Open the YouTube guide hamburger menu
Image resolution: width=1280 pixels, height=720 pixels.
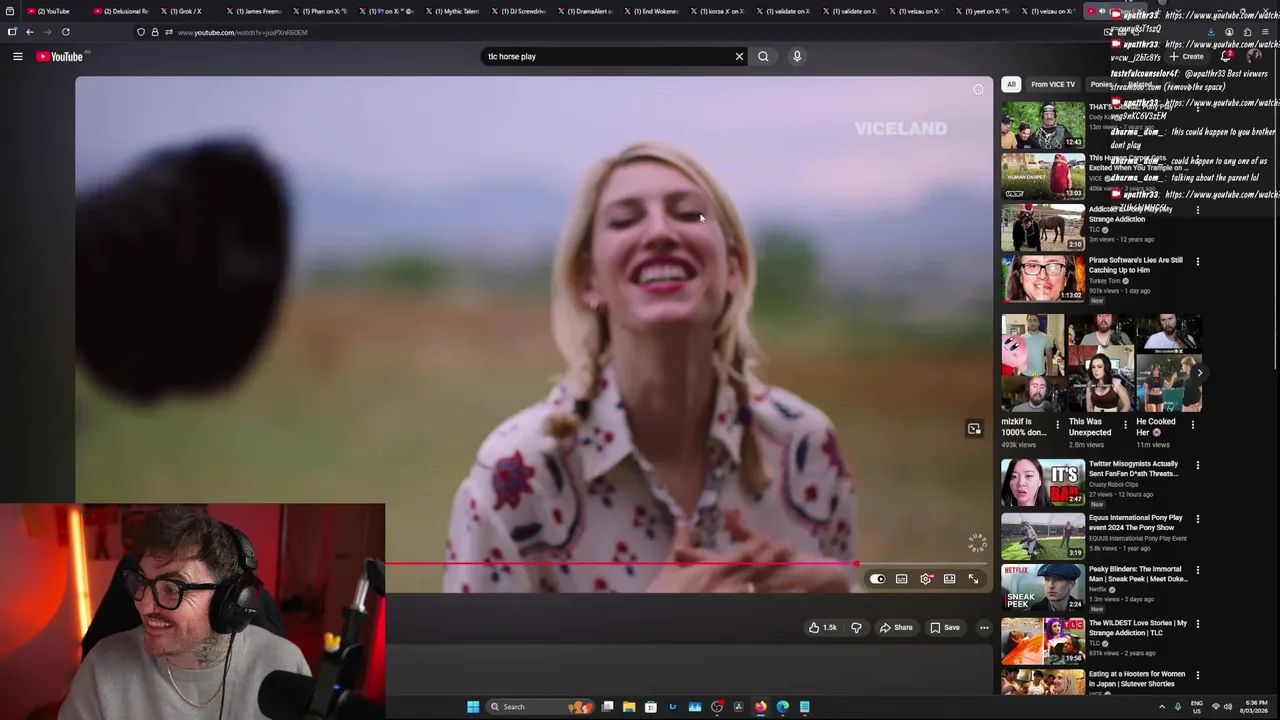(17, 56)
